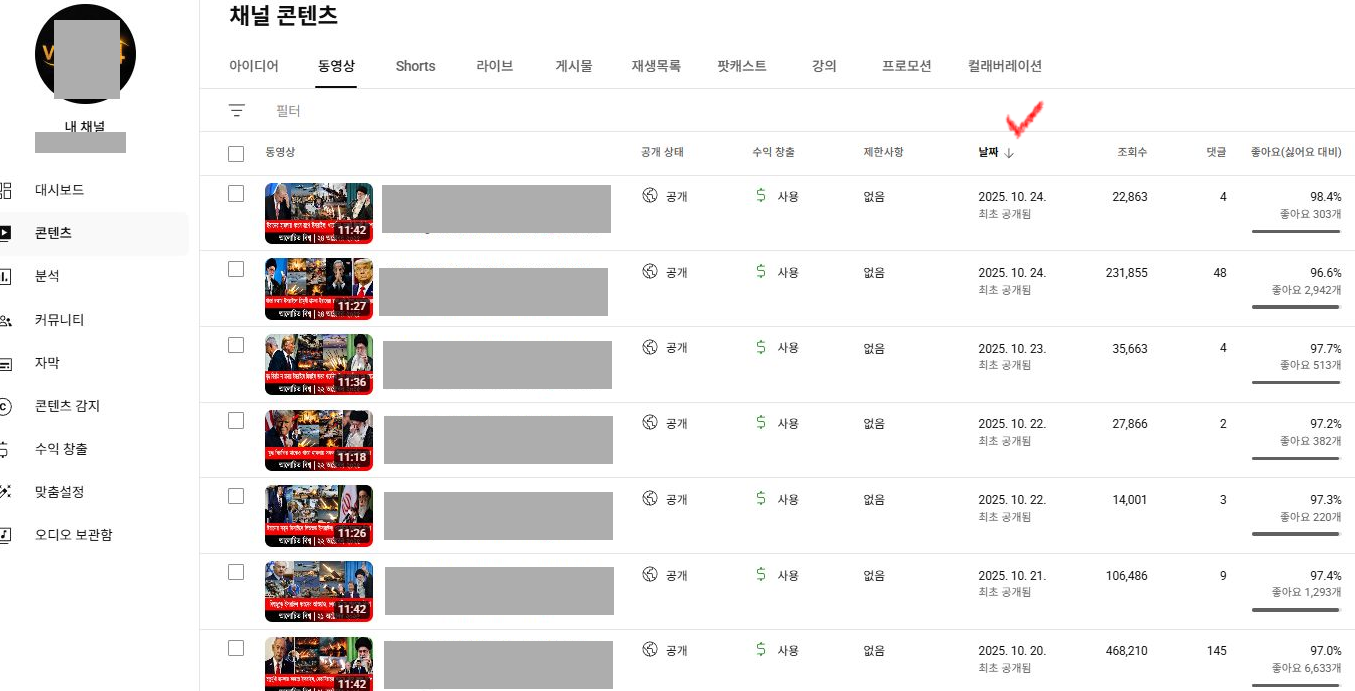Click the filter lines icon beside 필터
Image resolution: width=1355 pixels, height=691 pixels.
coord(237,111)
